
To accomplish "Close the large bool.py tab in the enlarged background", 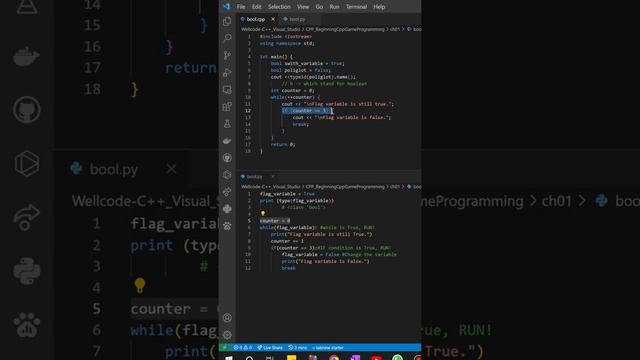I will (x=171, y=169).
